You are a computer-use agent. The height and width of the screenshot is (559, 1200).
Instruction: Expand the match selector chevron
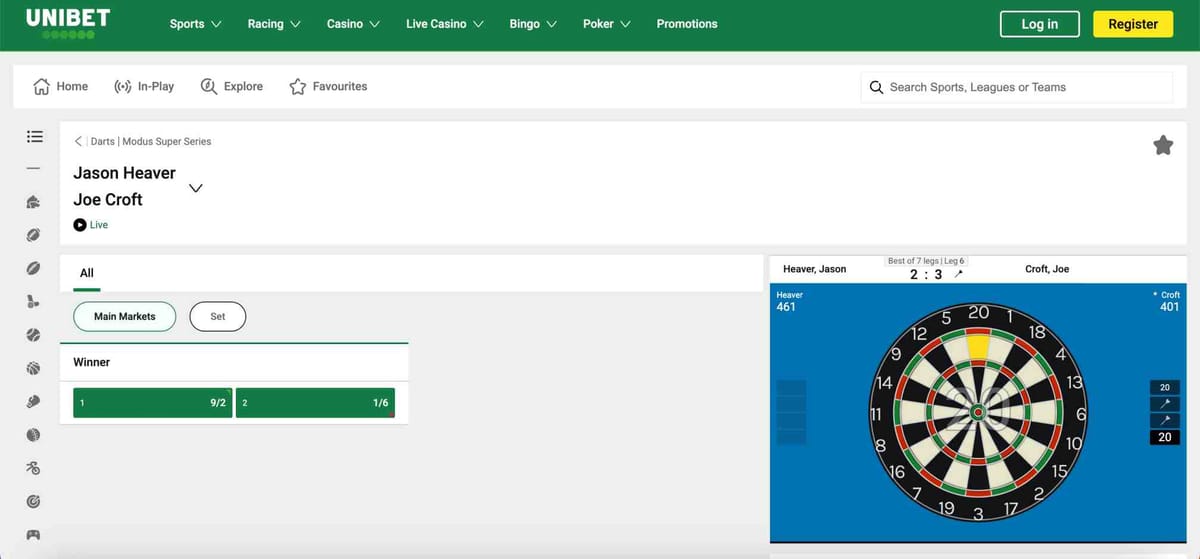point(195,187)
